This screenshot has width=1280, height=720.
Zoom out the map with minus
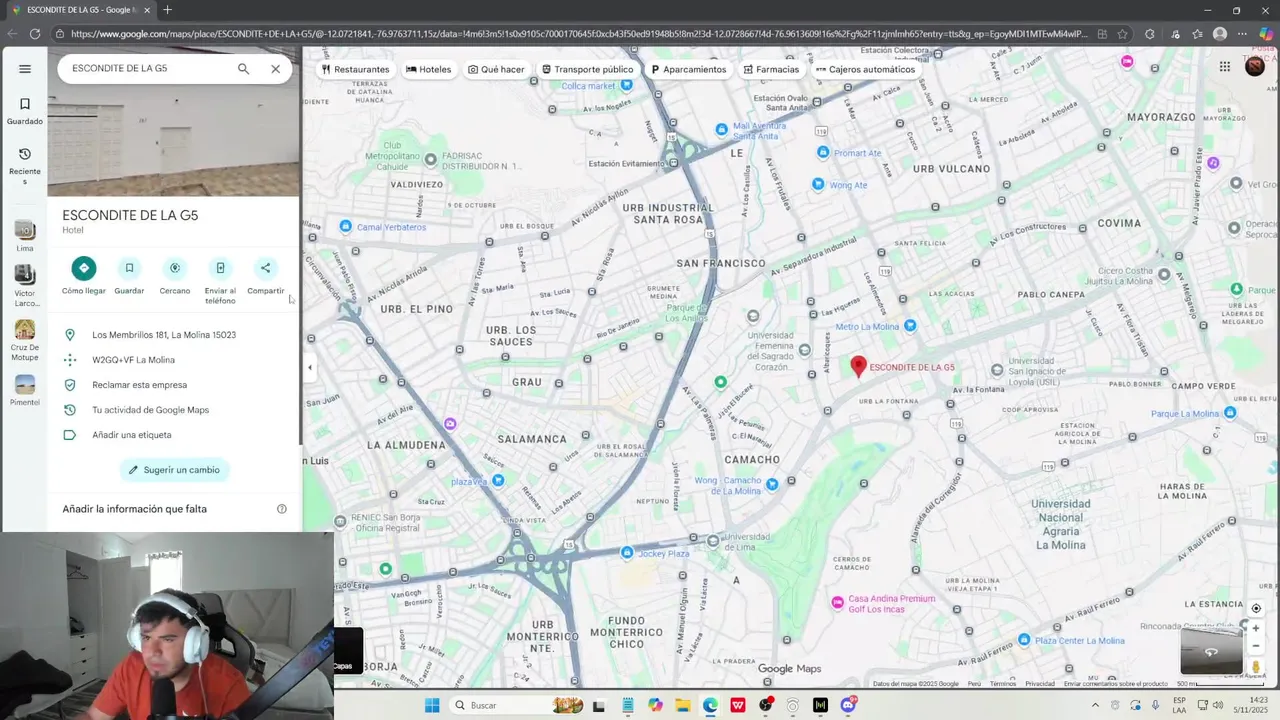tap(1256, 646)
